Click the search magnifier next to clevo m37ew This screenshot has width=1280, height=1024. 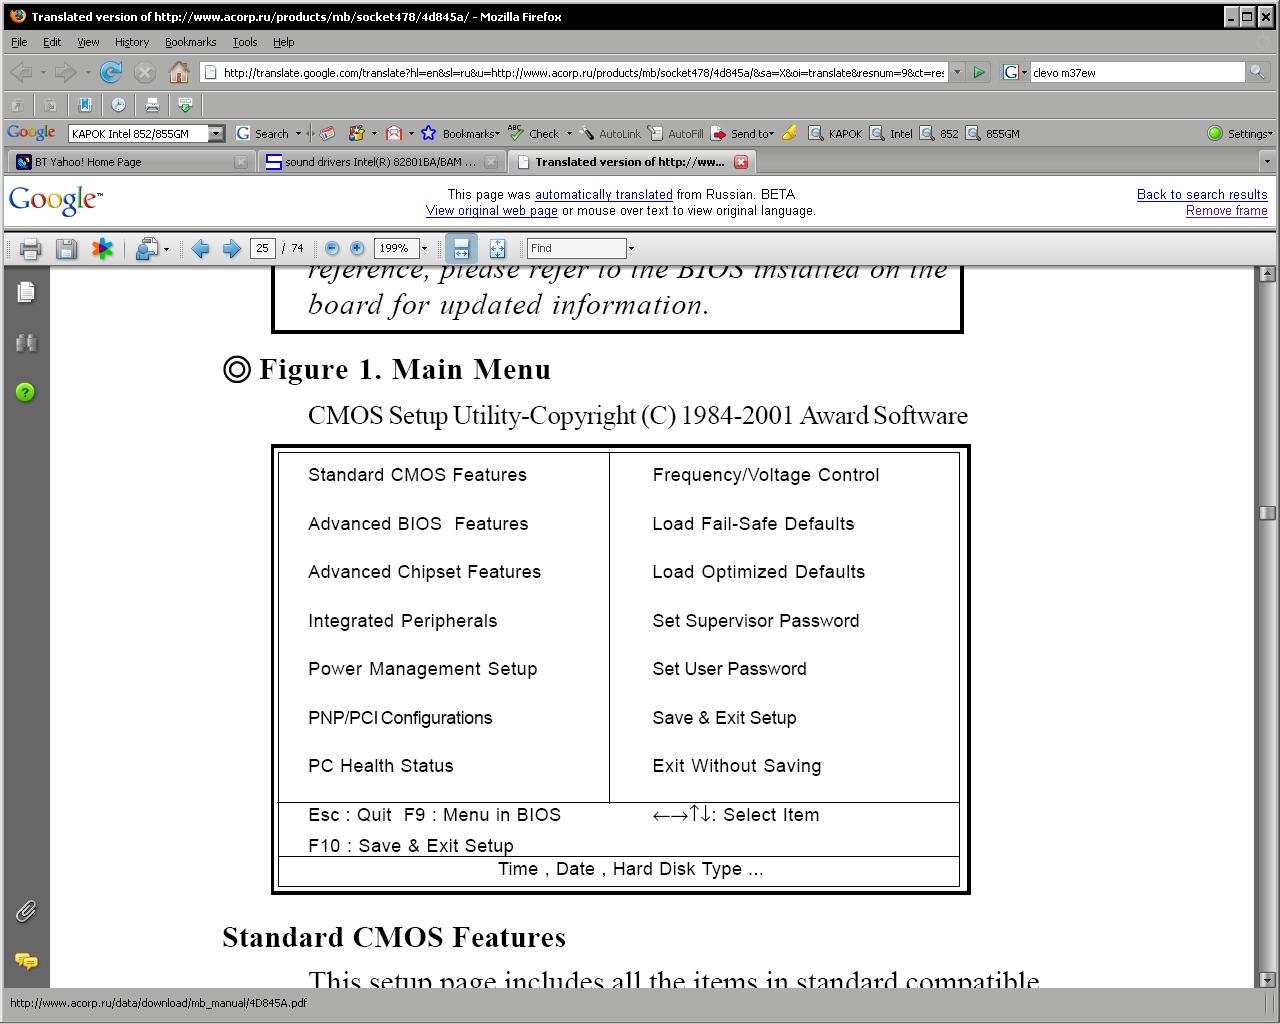1257,72
